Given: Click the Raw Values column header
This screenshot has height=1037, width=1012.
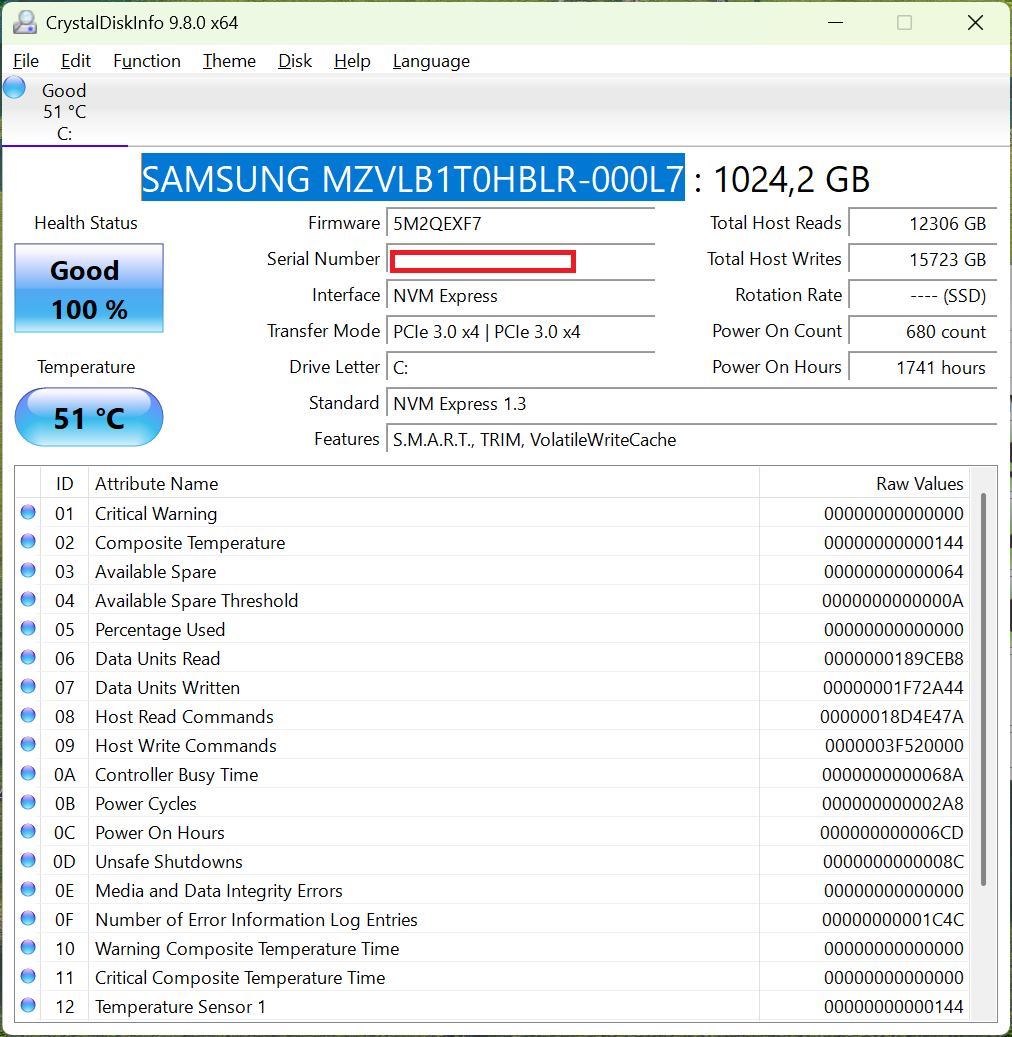Looking at the screenshot, I should tap(864, 483).
